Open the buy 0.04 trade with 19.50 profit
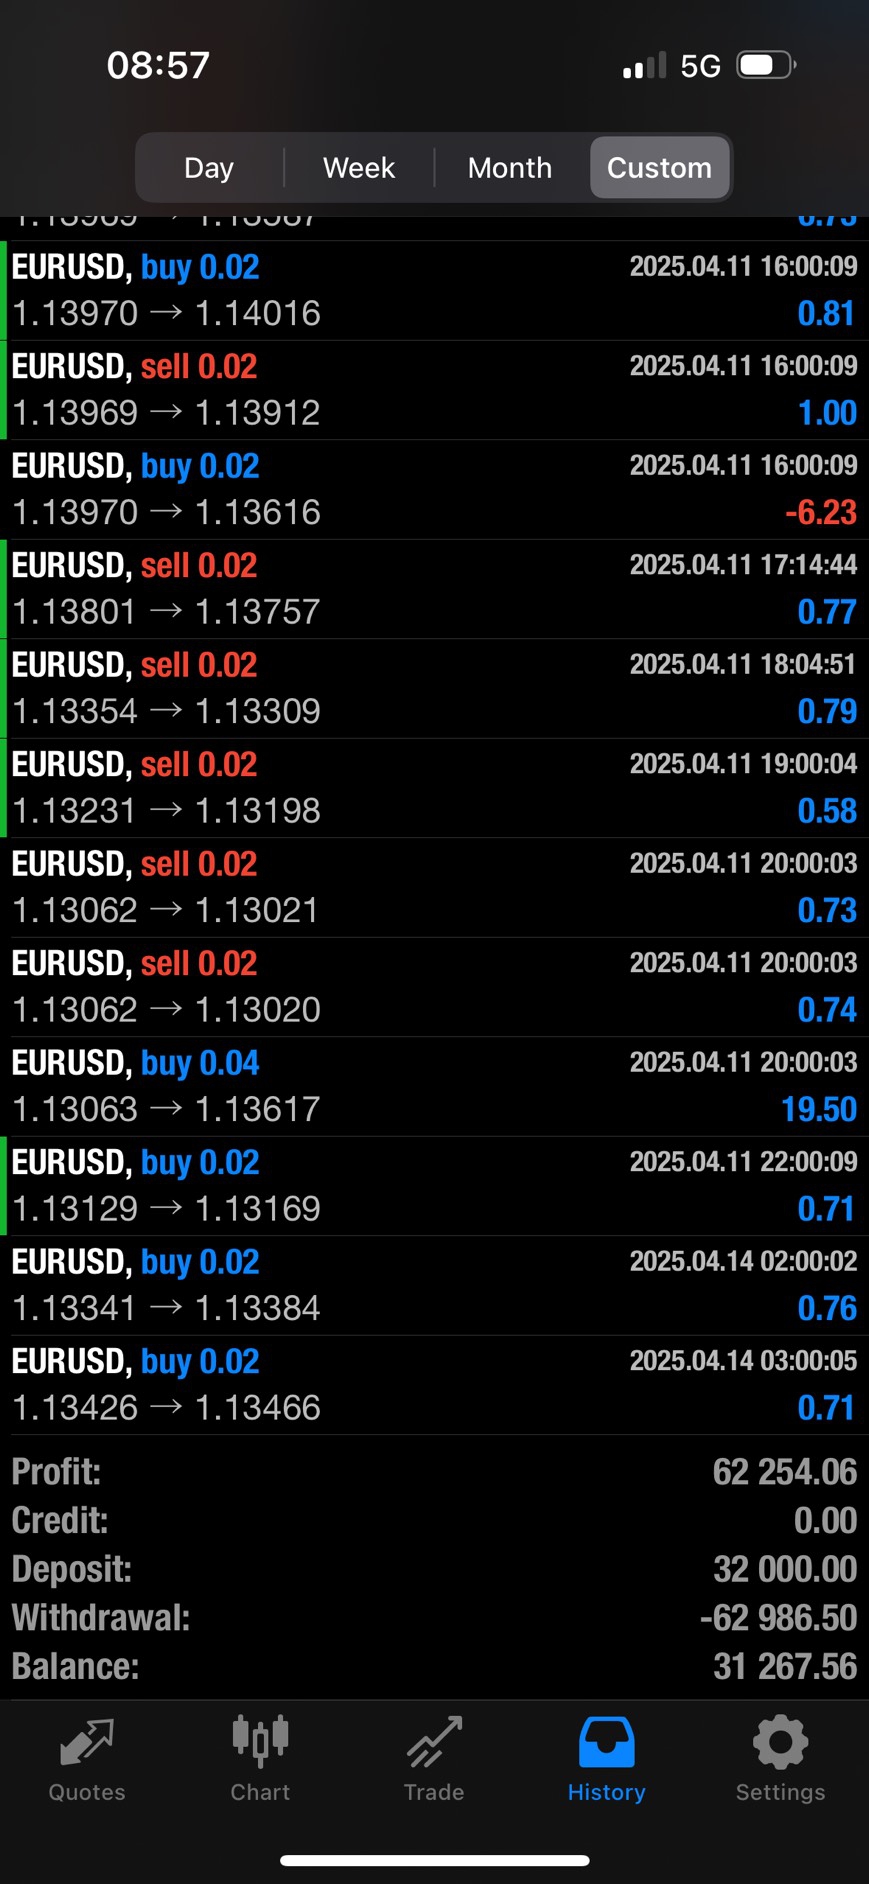Image resolution: width=869 pixels, height=1884 pixels. tap(434, 1086)
